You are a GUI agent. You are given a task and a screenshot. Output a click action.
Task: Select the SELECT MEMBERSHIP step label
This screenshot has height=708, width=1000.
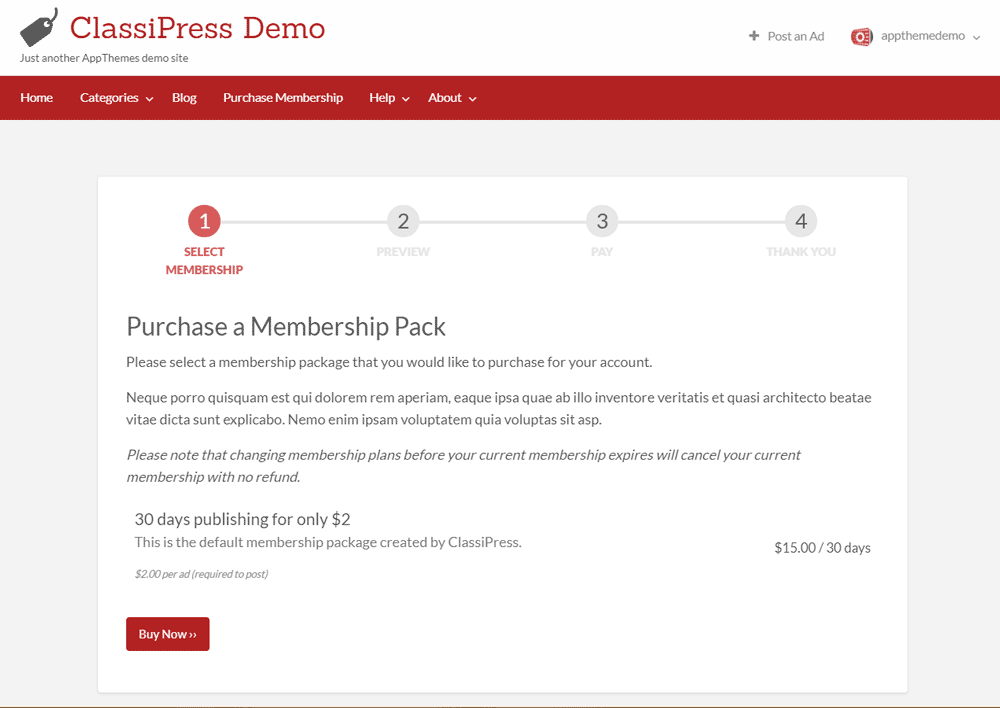pyautogui.click(x=204, y=261)
